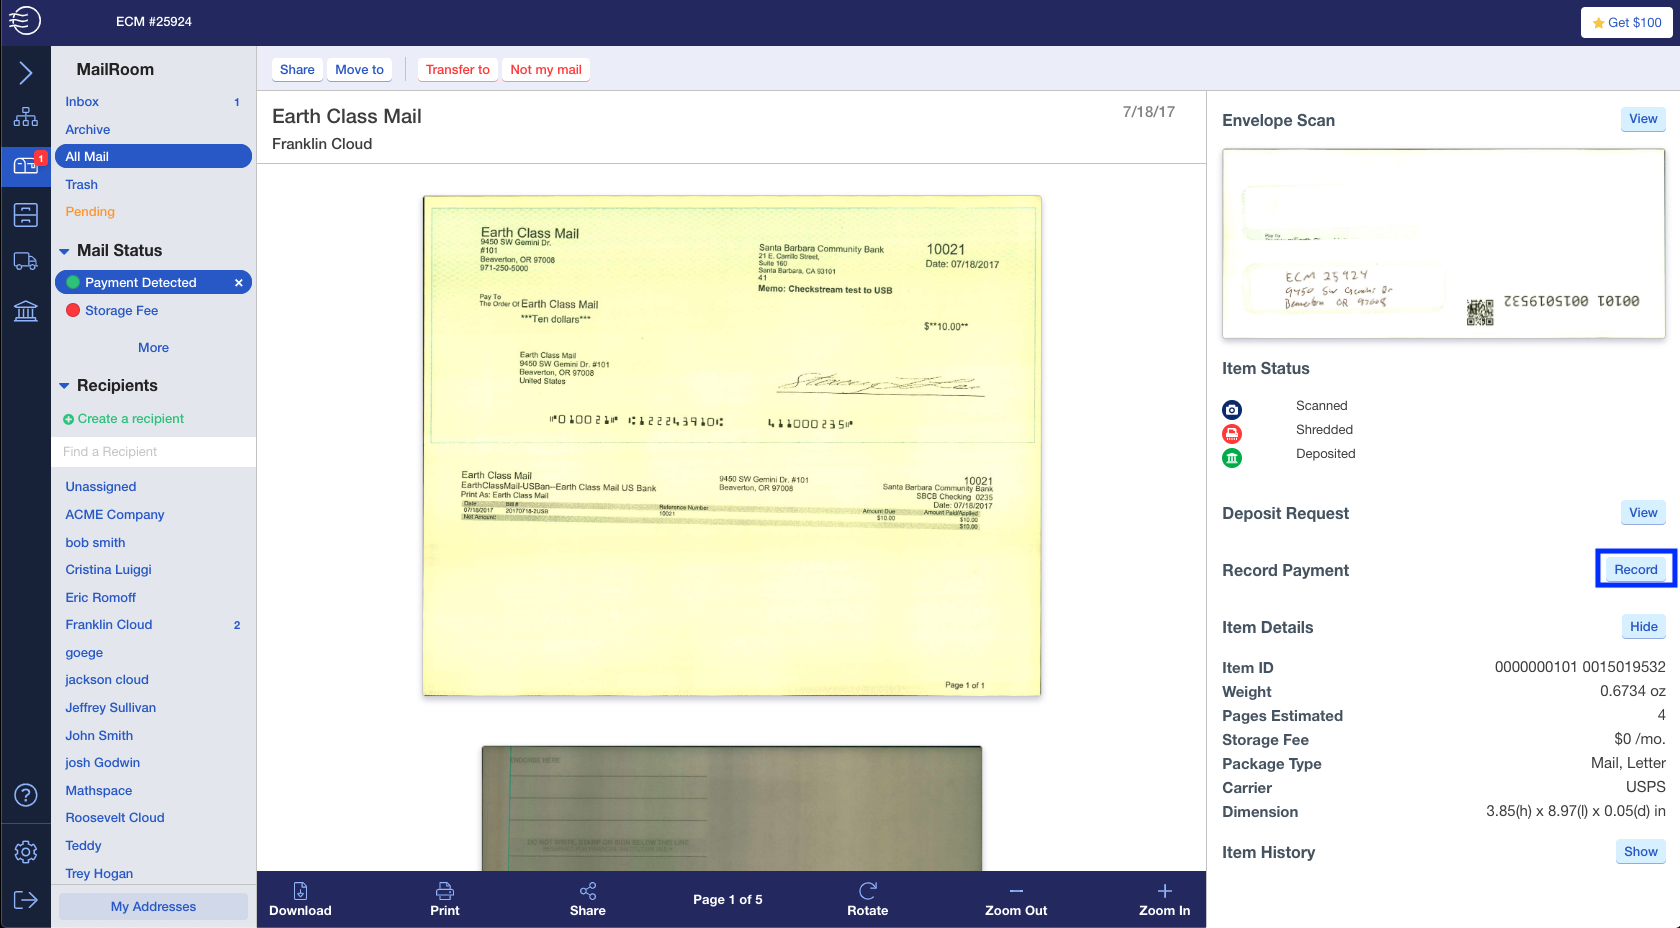Viewport: 1680px width, 928px height.
Task: View the Deposit Request
Action: point(1643,513)
